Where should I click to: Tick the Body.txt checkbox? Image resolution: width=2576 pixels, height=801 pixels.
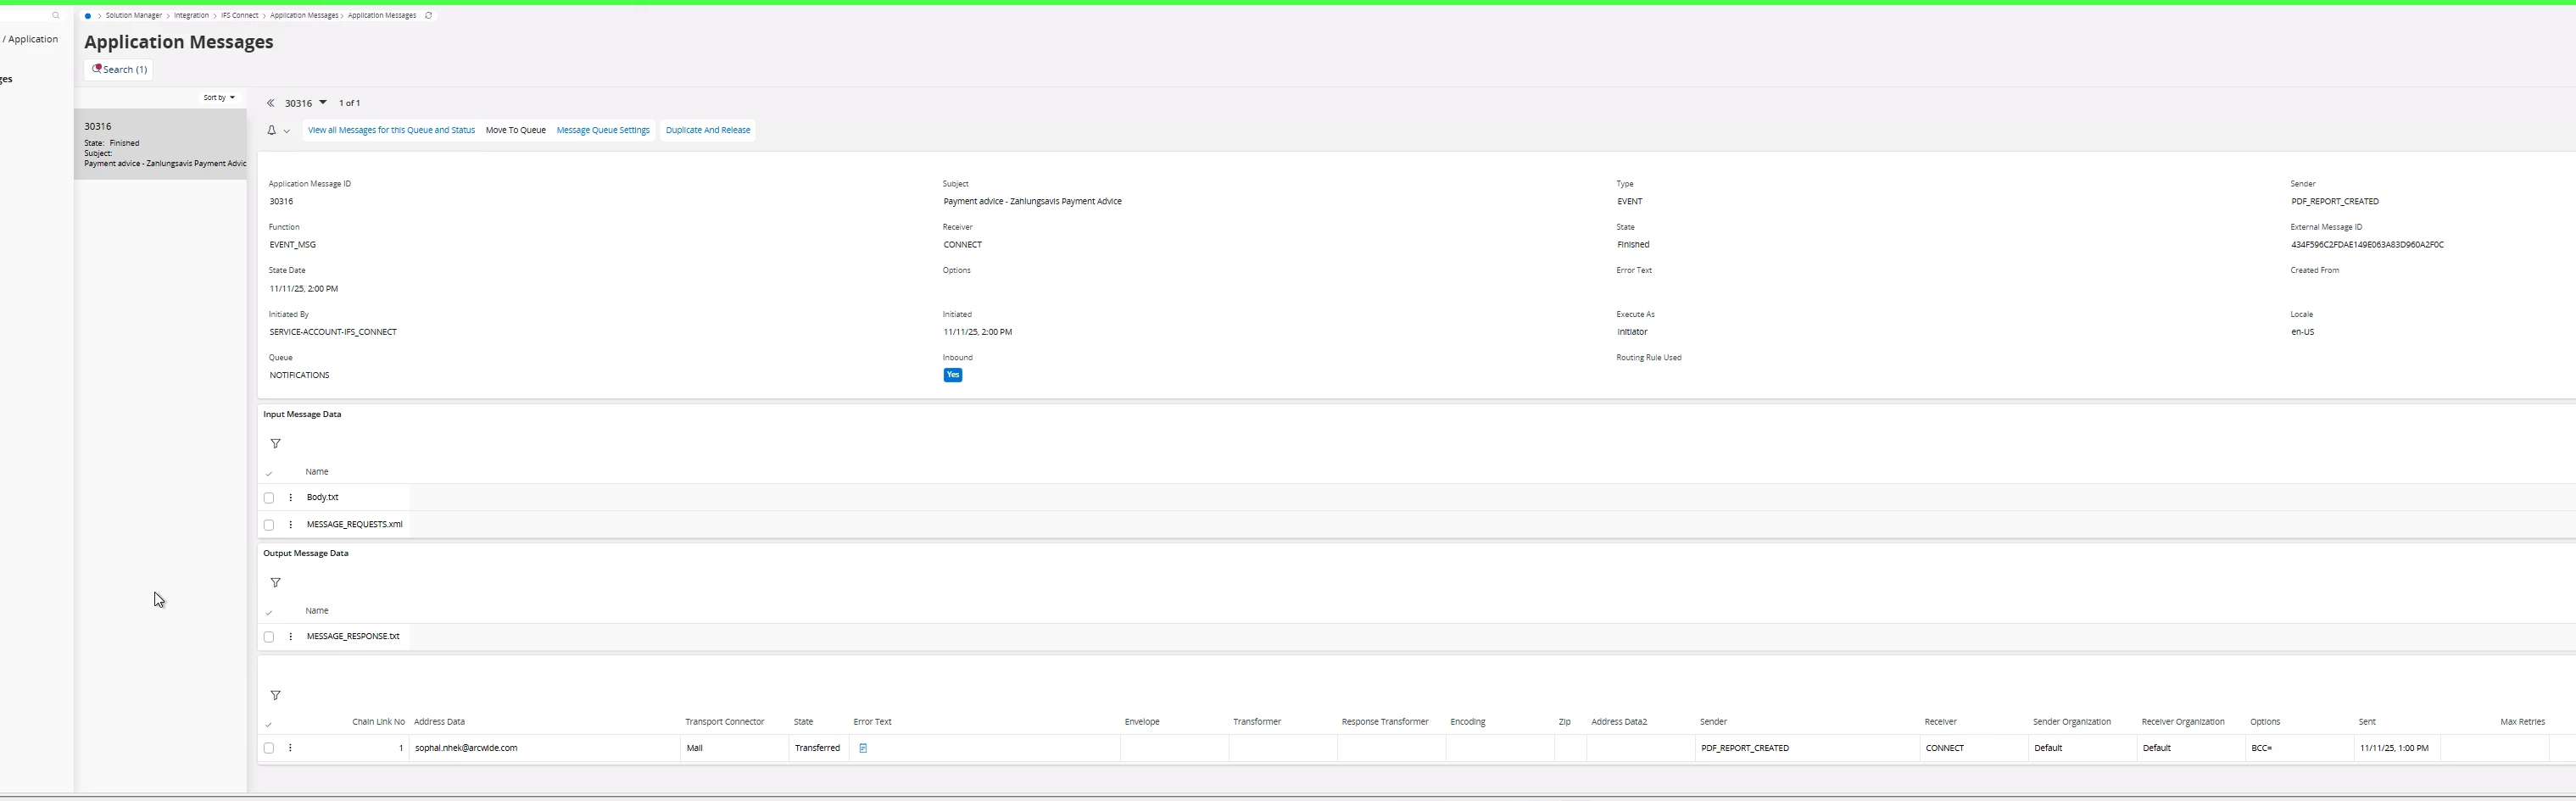click(x=269, y=498)
